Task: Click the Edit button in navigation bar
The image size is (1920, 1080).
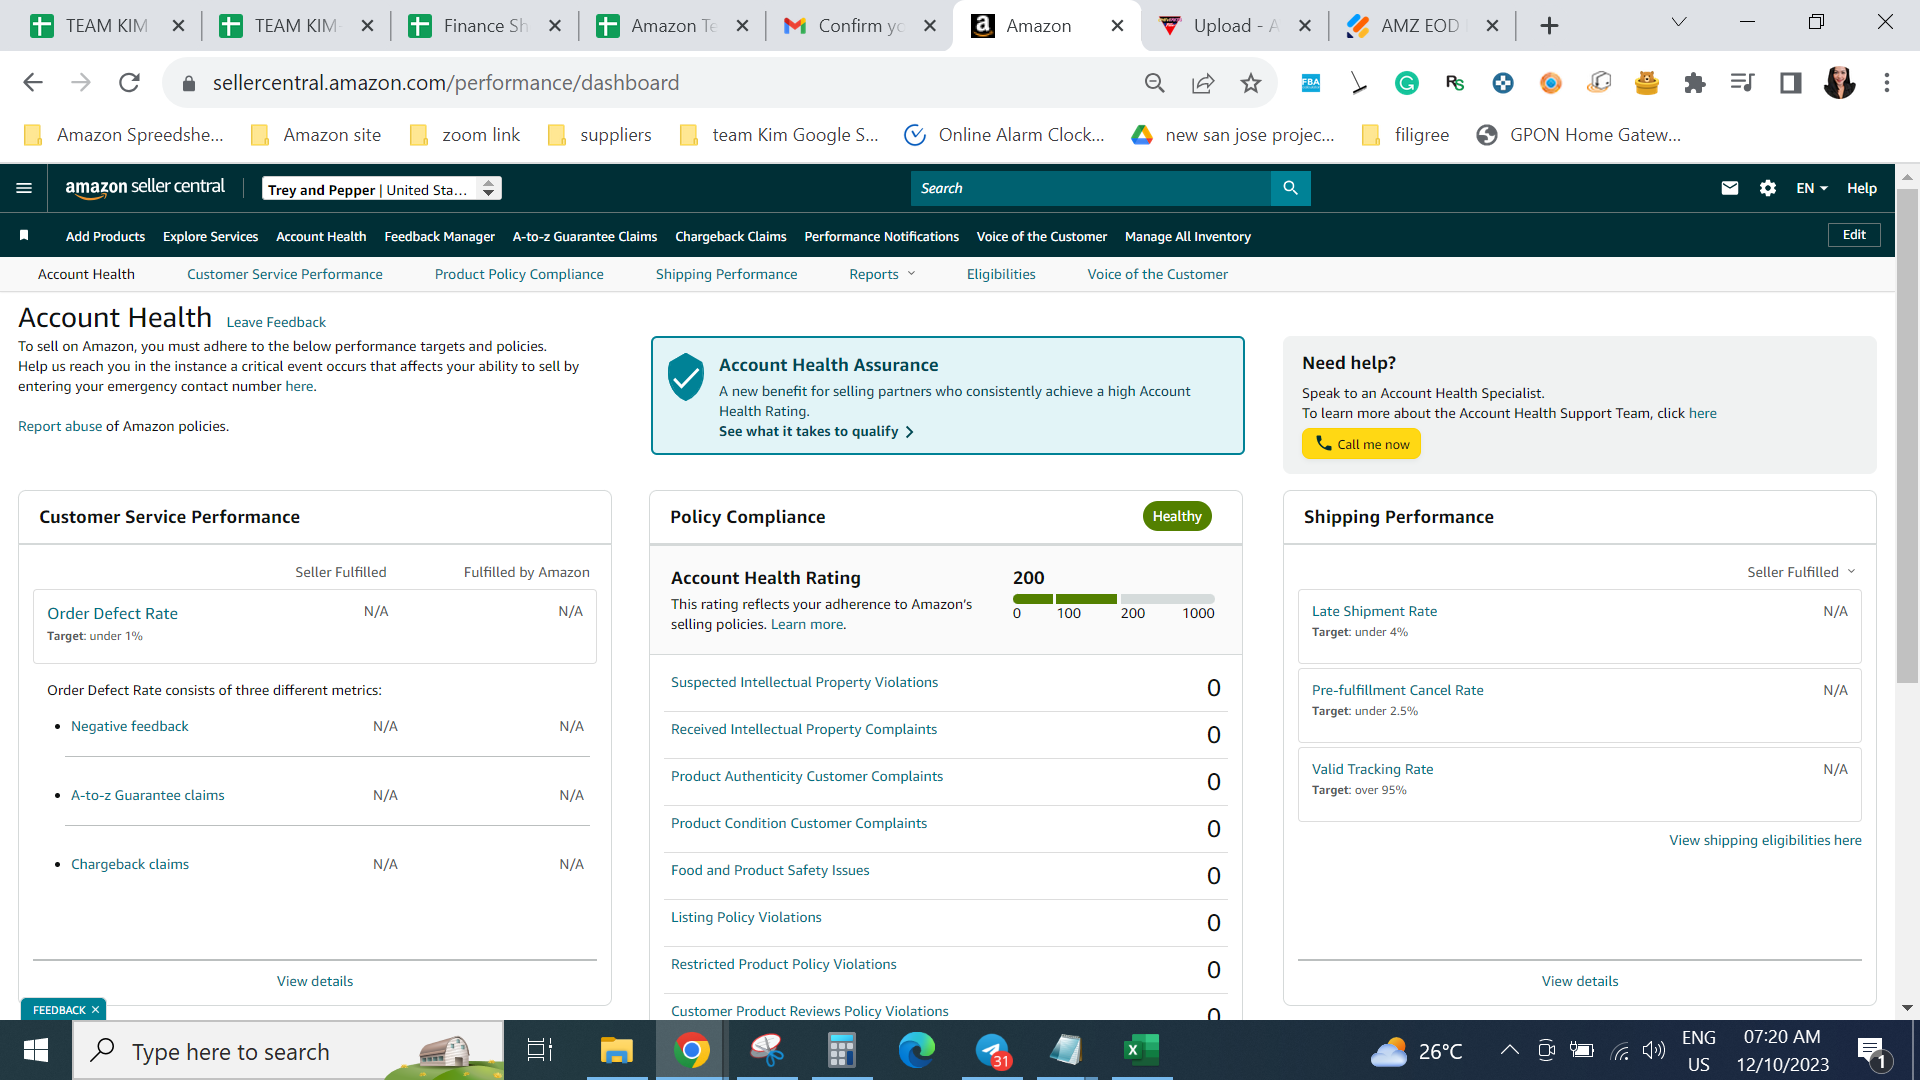Action: [x=1855, y=235]
